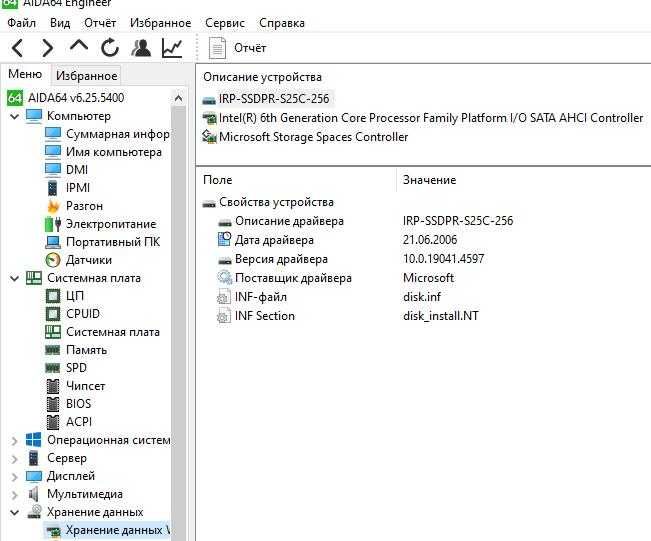Open the Файл menu
This screenshot has width=651, height=541.
click(x=22, y=23)
